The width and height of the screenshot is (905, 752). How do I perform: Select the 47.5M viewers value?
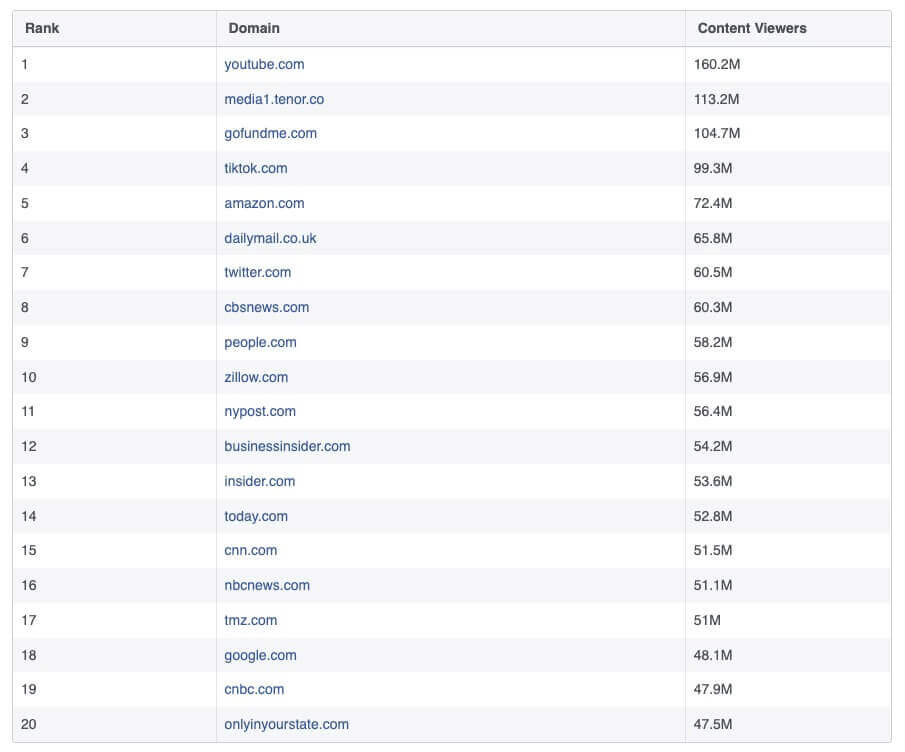[713, 724]
